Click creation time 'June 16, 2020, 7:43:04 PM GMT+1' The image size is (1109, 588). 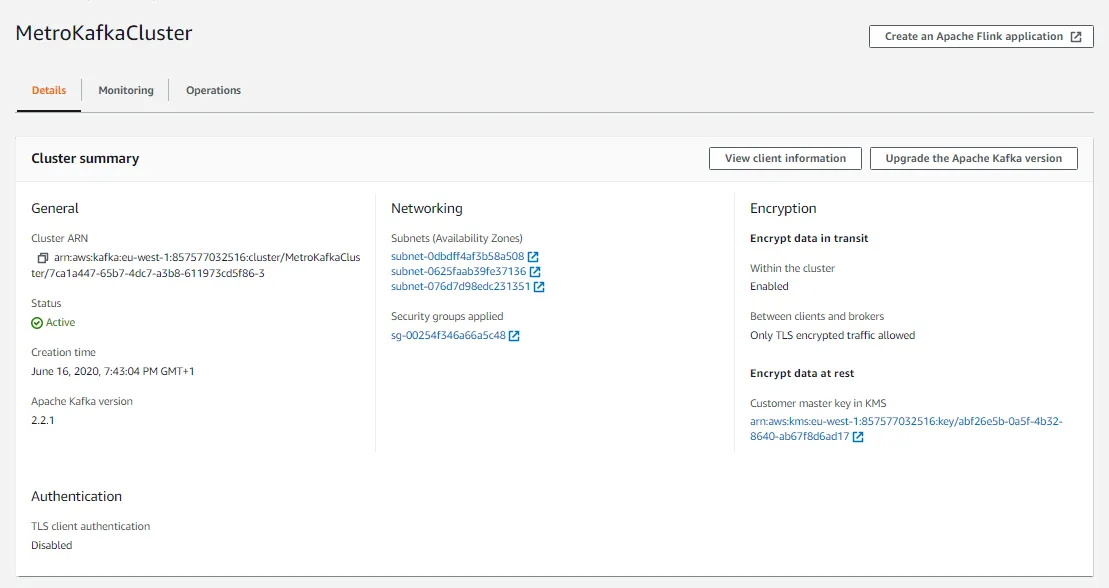pos(112,371)
